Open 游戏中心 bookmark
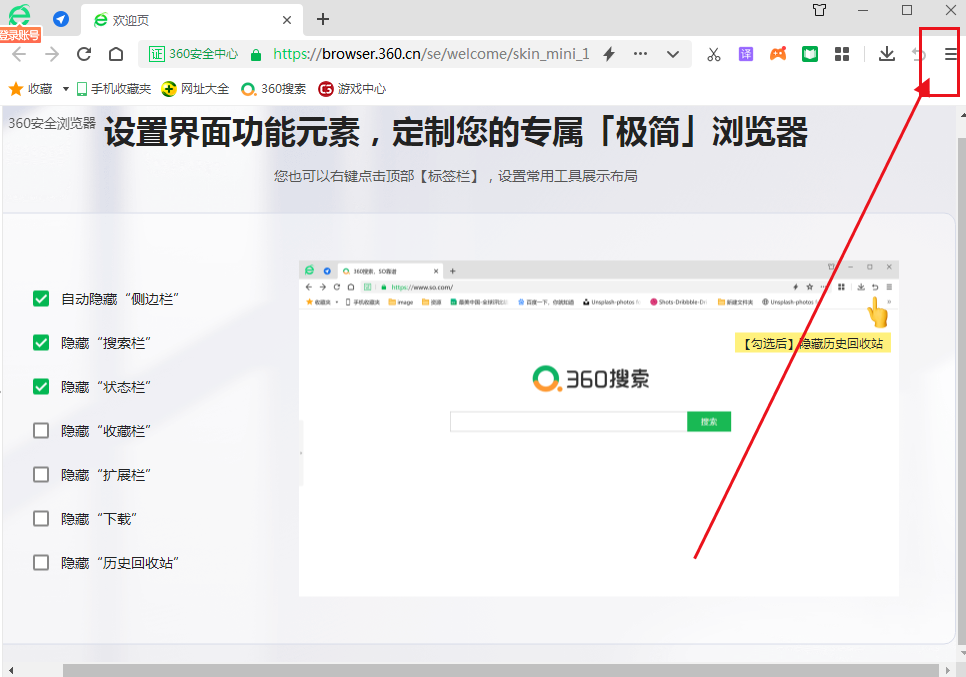 pyautogui.click(x=352, y=89)
